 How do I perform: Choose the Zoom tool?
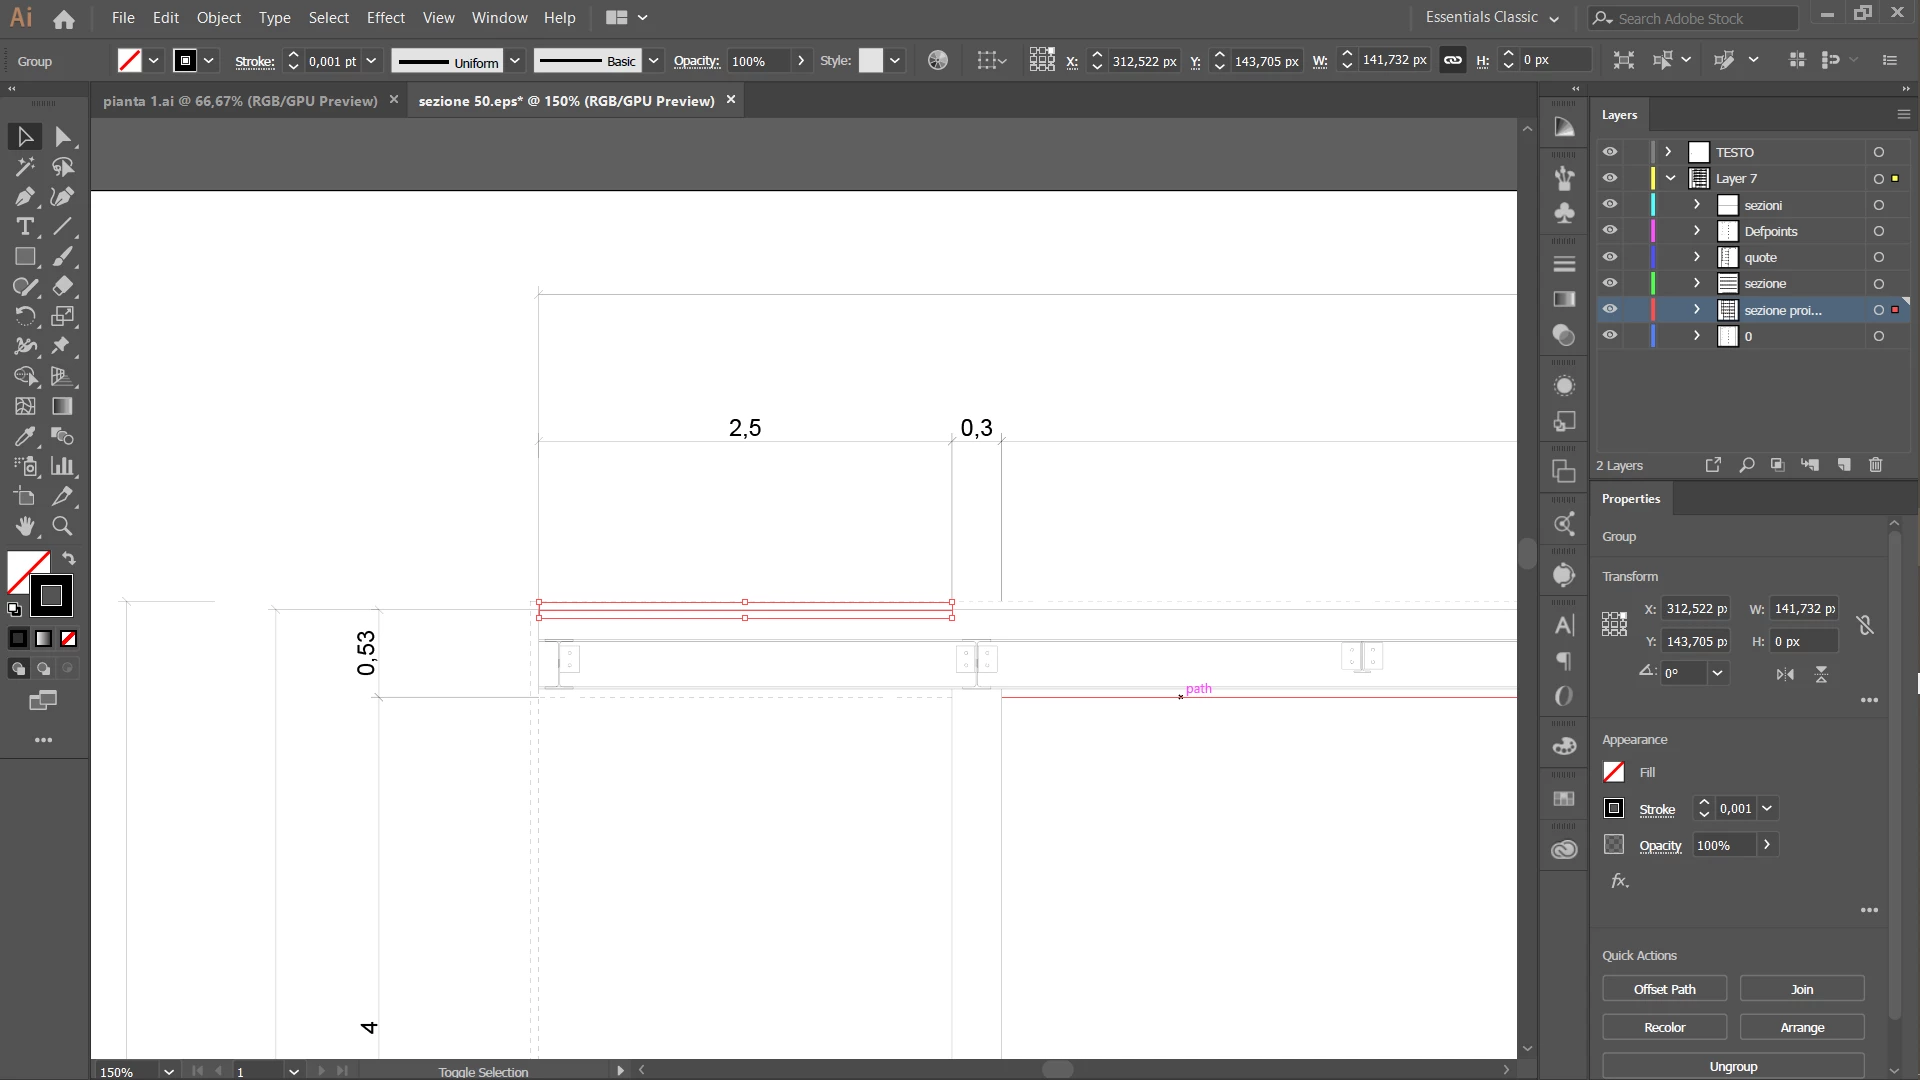pos(62,526)
